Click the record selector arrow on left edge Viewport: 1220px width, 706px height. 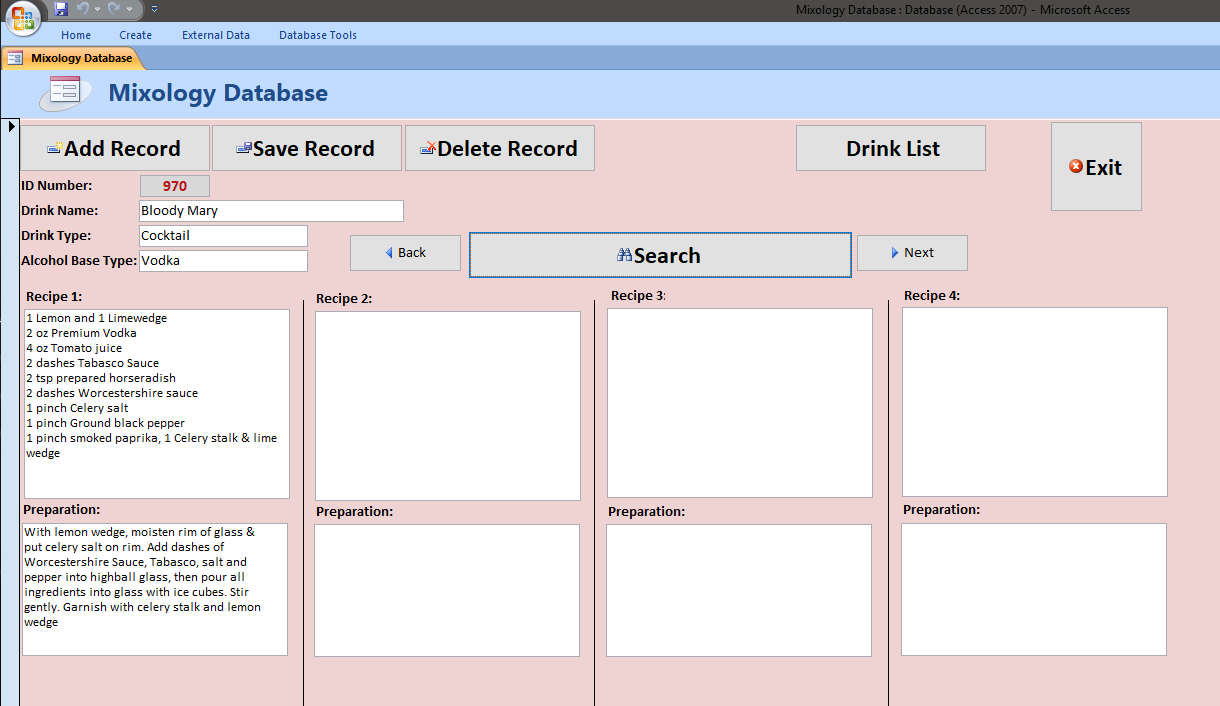pyautogui.click(x=11, y=127)
